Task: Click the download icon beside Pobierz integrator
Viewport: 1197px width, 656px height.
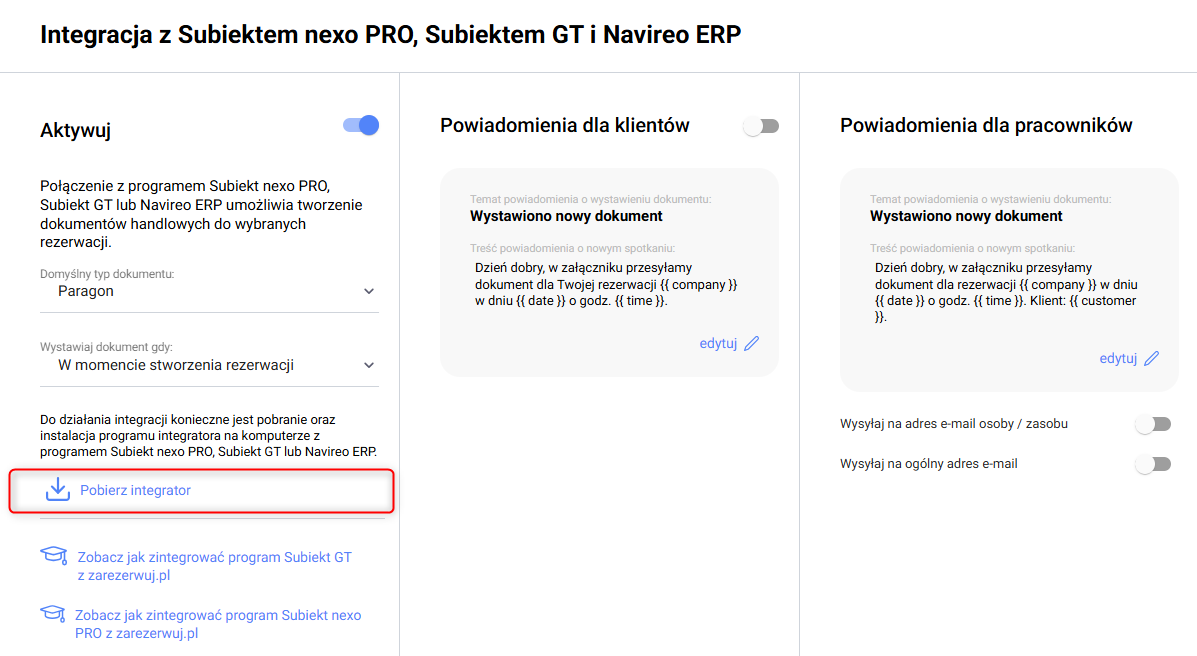Action: click(58, 489)
